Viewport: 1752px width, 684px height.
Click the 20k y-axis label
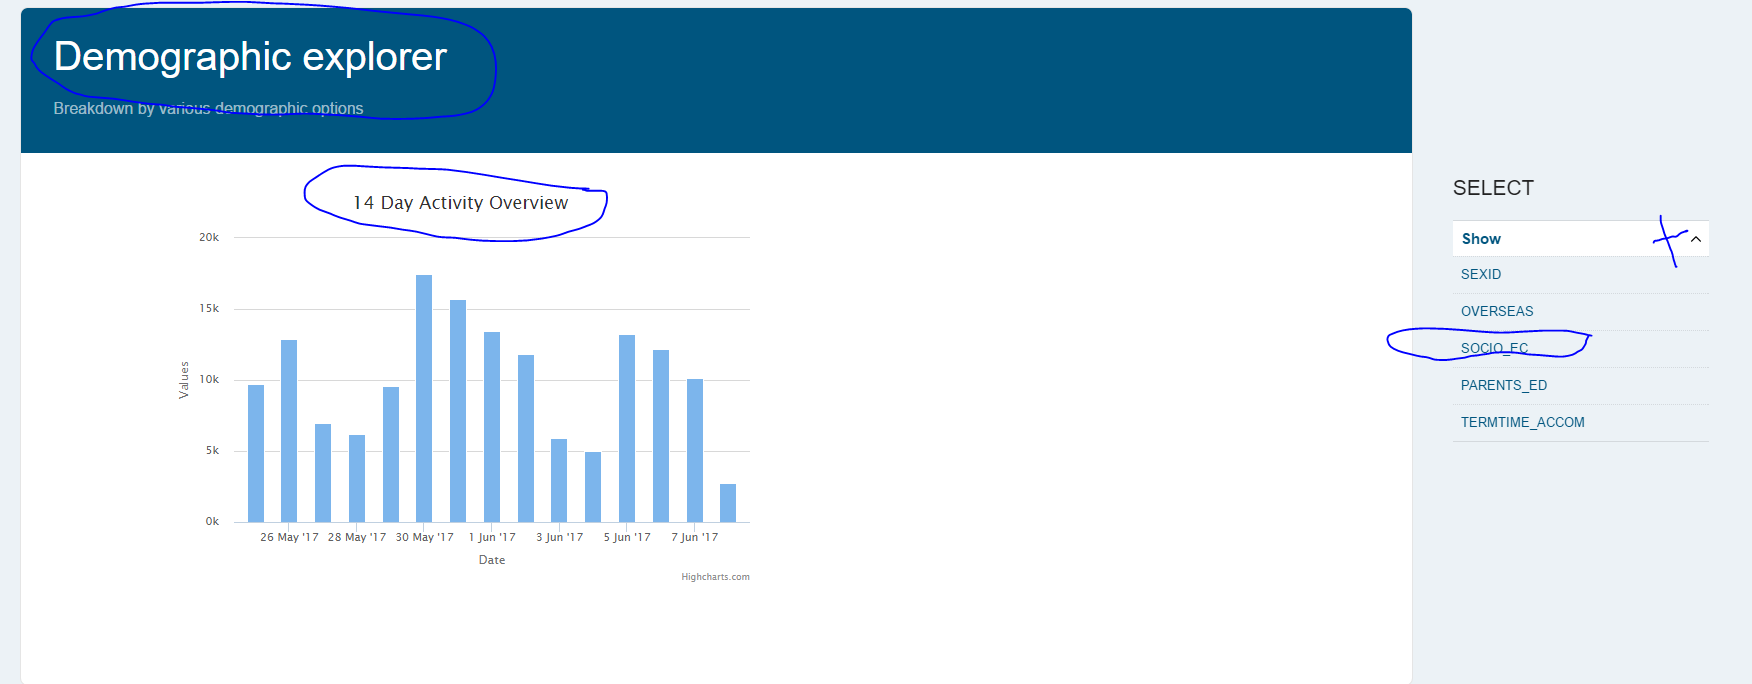click(209, 237)
